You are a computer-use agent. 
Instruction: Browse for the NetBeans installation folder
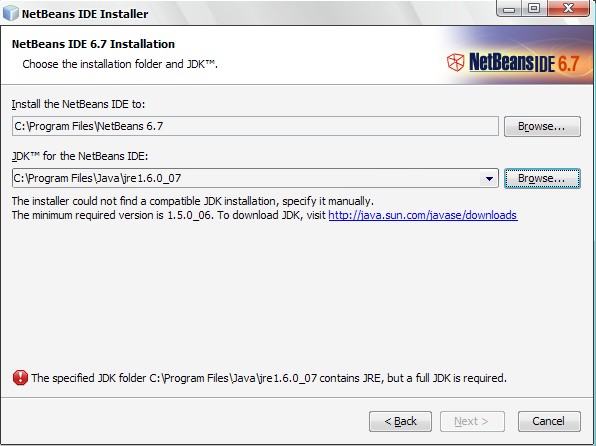[x=542, y=126]
